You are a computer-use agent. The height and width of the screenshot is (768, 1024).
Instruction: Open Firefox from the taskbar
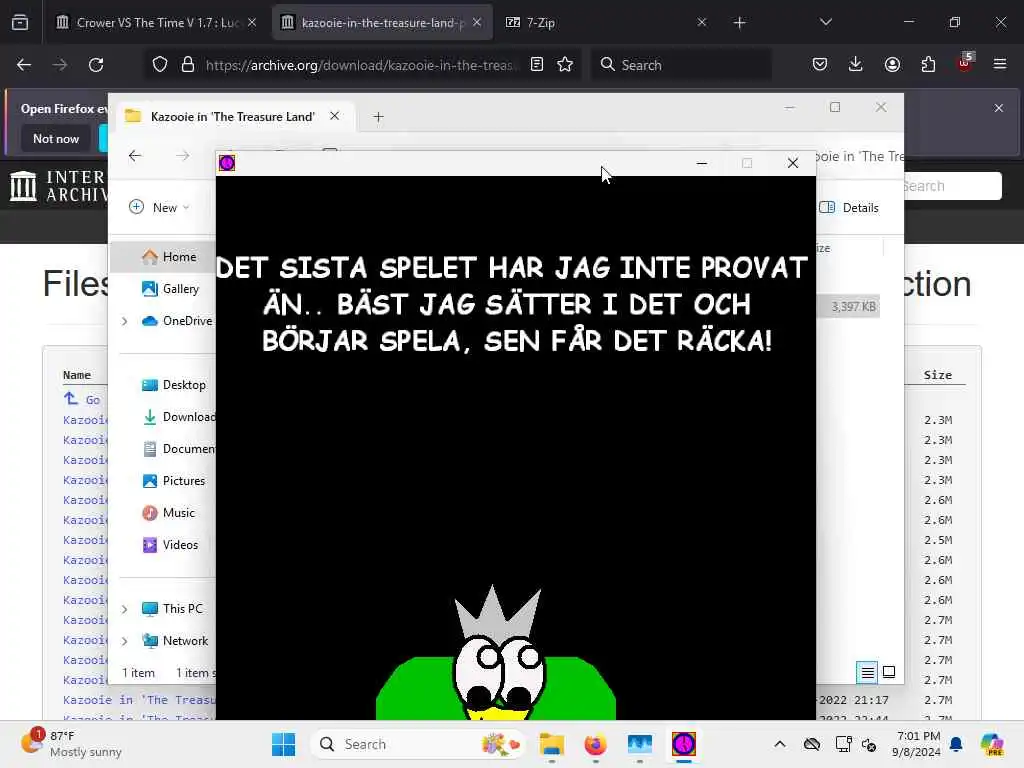596,744
